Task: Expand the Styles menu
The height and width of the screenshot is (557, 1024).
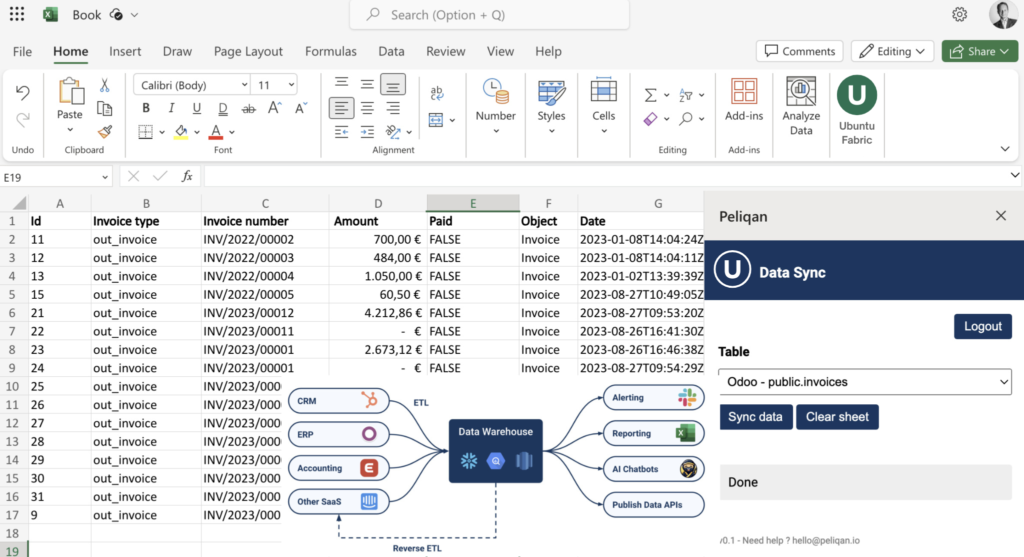Action: coord(551,131)
